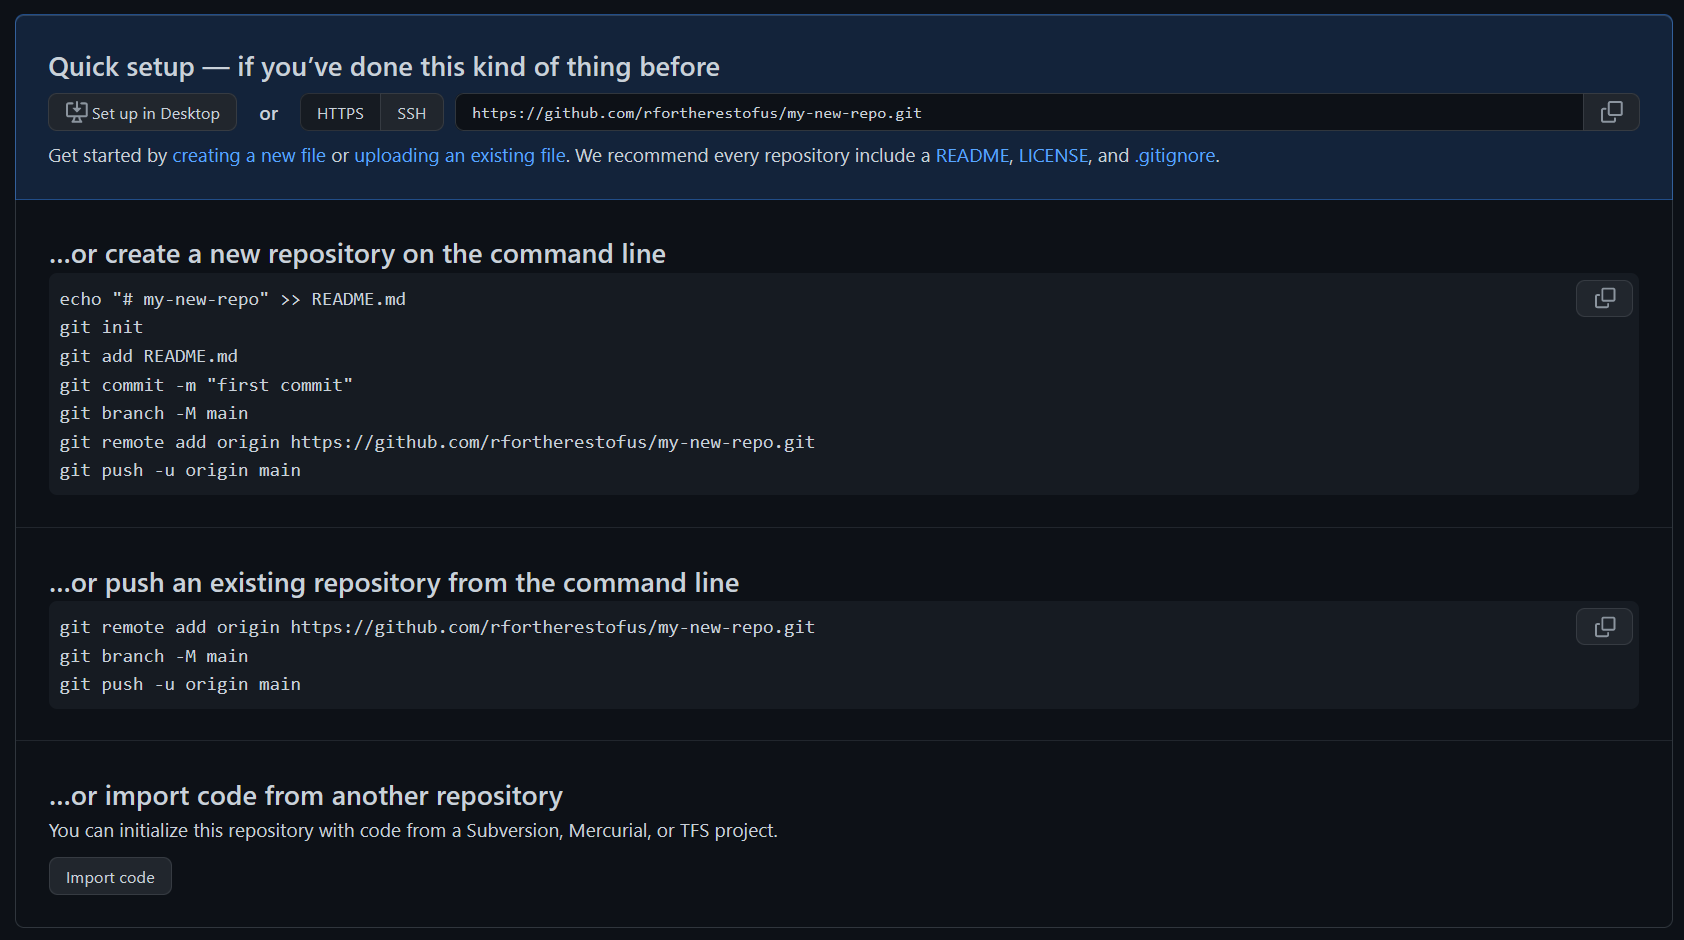Click the import code from another repository heading

(306, 796)
